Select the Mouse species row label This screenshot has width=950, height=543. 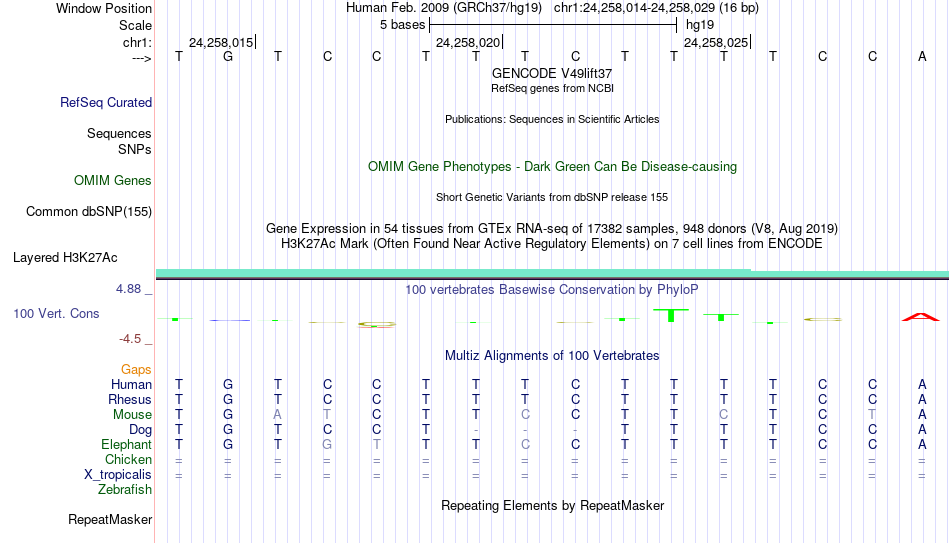click(132, 415)
